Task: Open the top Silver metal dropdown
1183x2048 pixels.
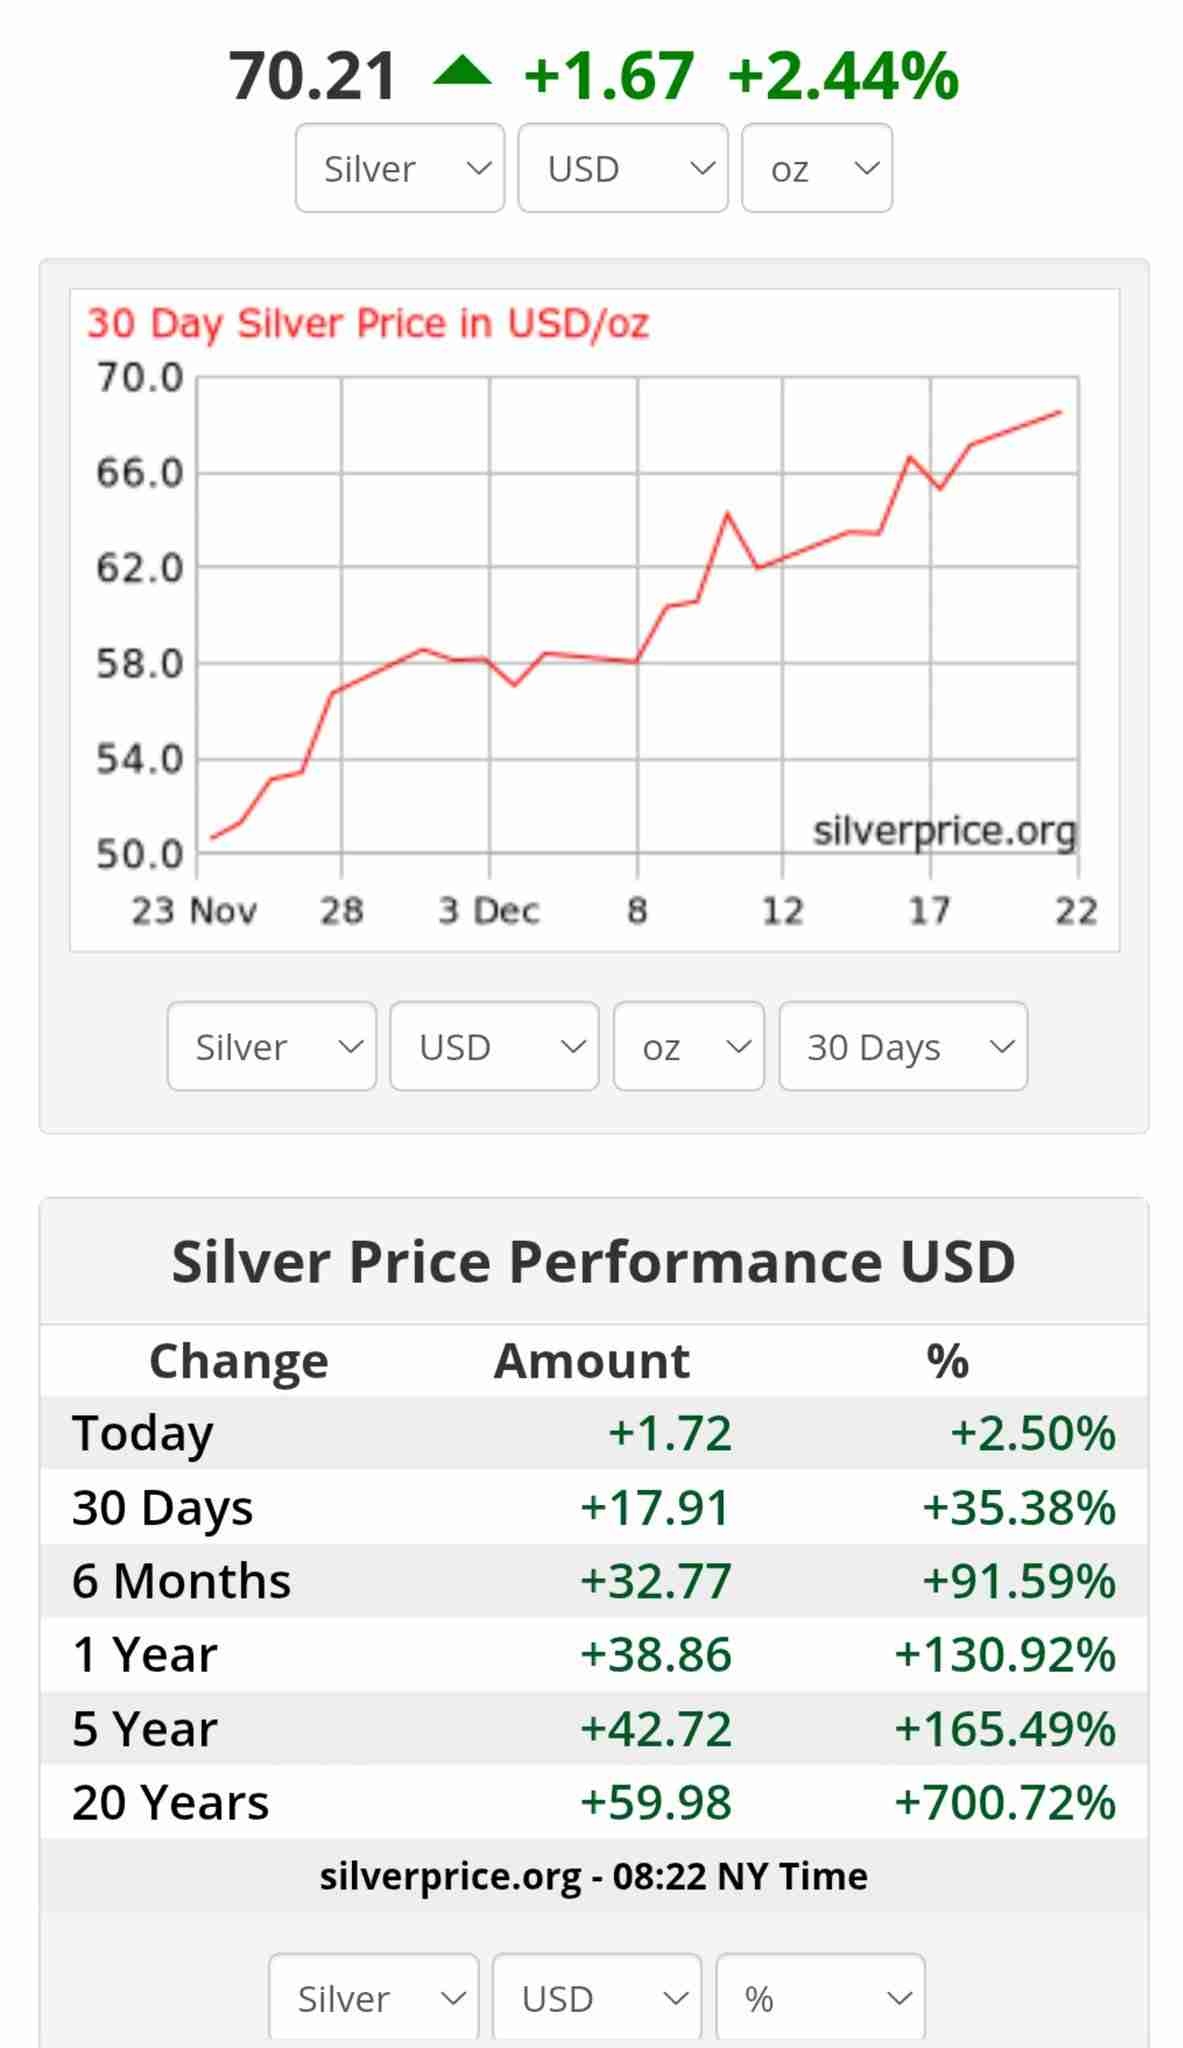Action: point(400,168)
